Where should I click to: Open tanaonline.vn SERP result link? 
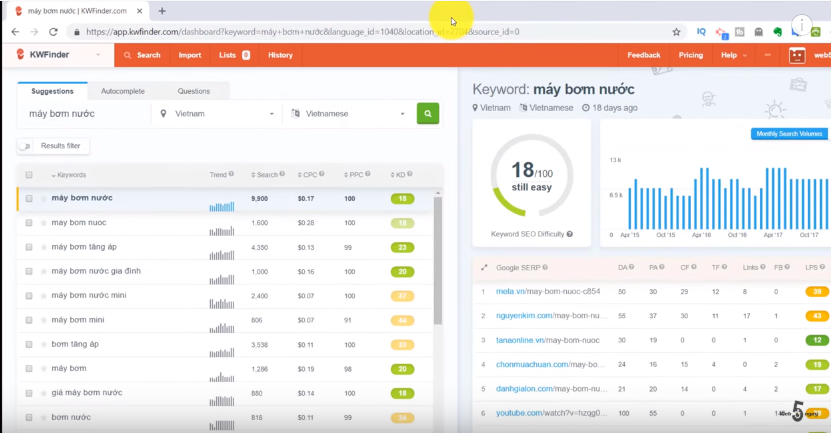click(x=548, y=340)
